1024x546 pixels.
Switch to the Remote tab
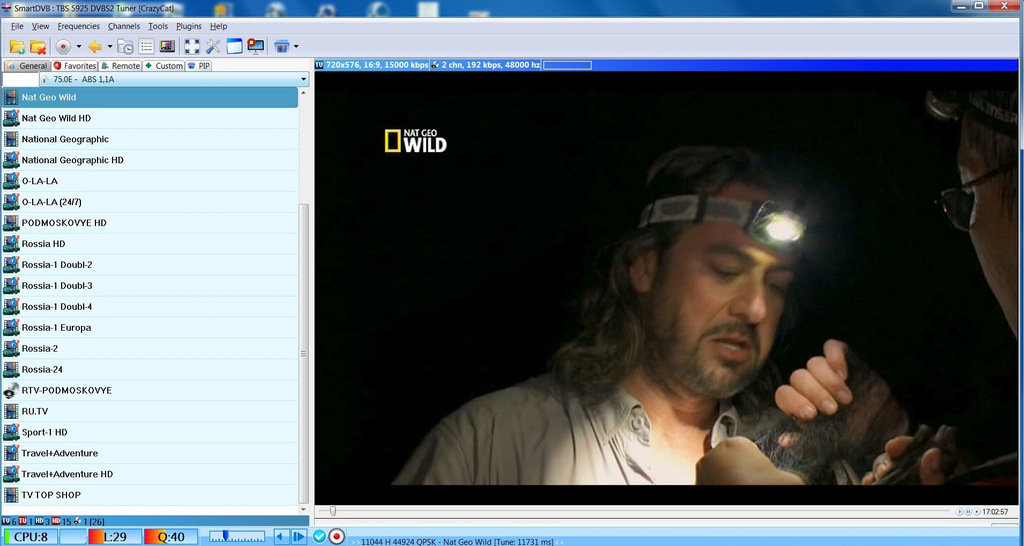120,66
